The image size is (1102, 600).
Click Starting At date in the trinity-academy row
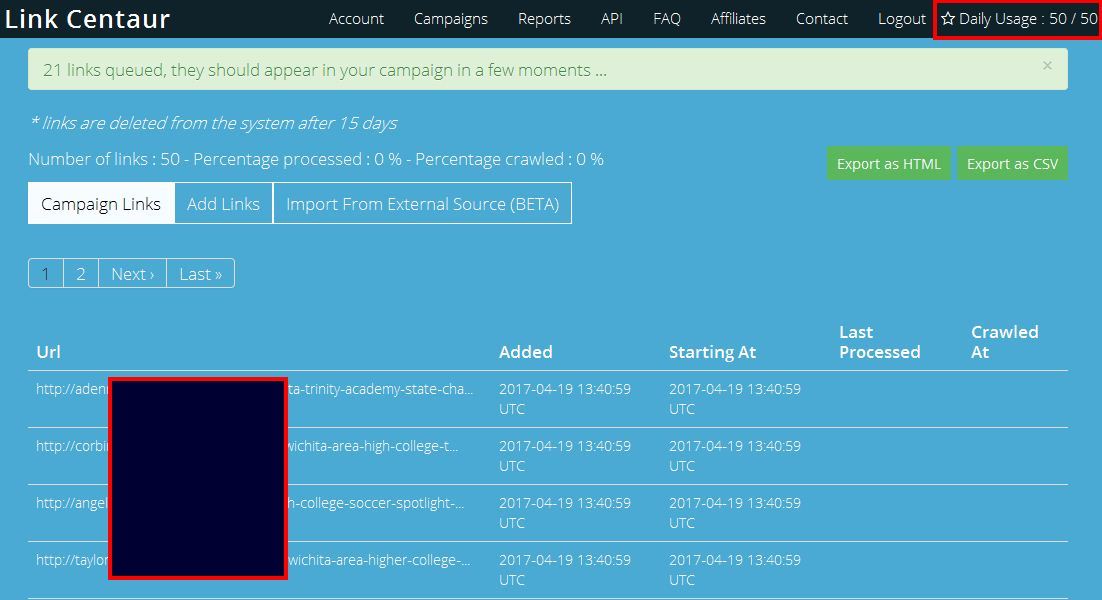click(735, 399)
